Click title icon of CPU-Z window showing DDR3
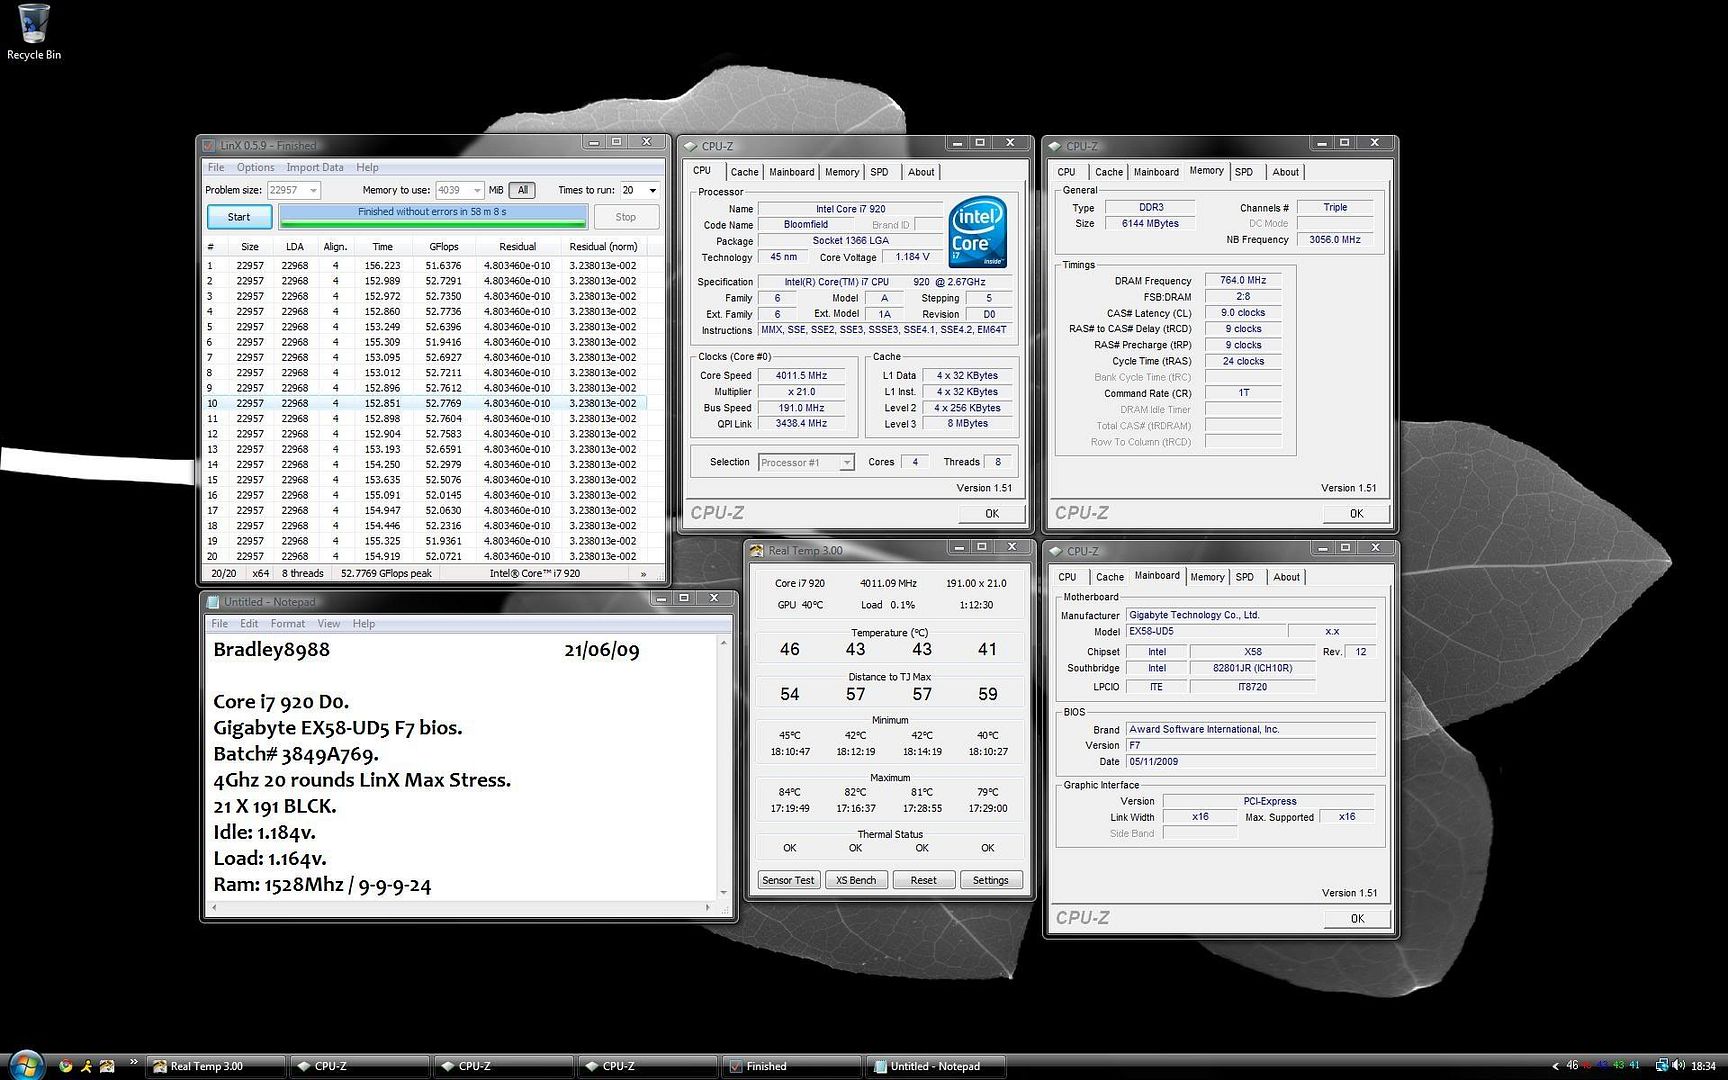This screenshot has height=1080, width=1728. 1054,146
